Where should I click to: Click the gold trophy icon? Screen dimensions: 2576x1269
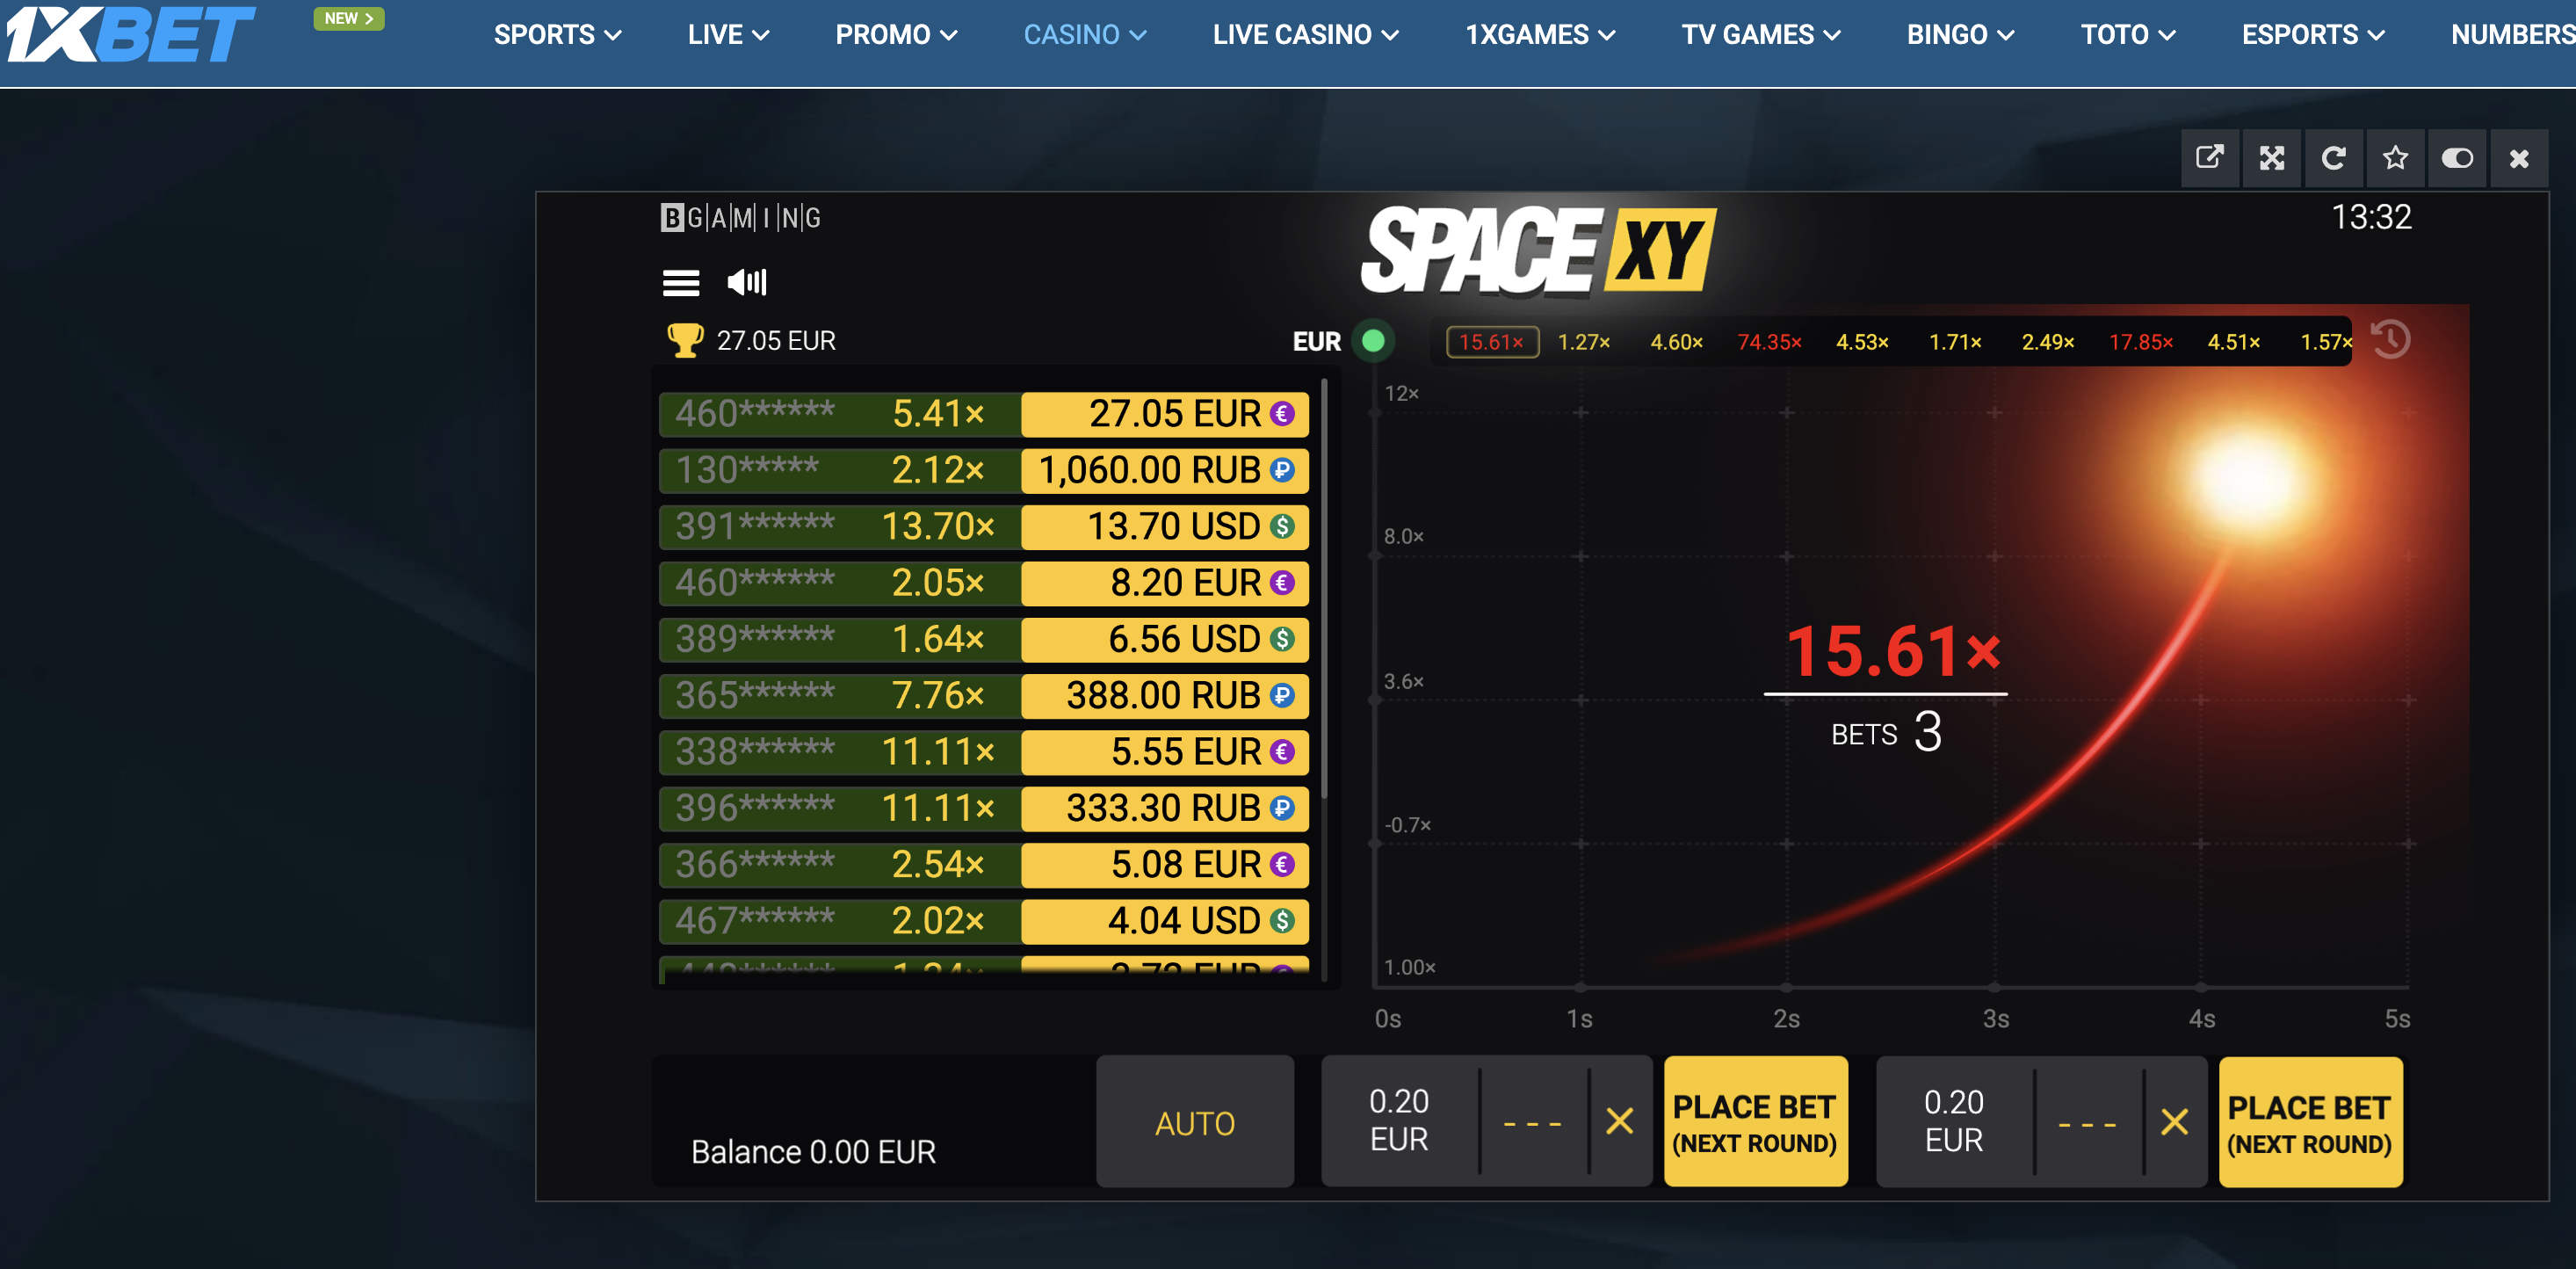tap(685, 340)
